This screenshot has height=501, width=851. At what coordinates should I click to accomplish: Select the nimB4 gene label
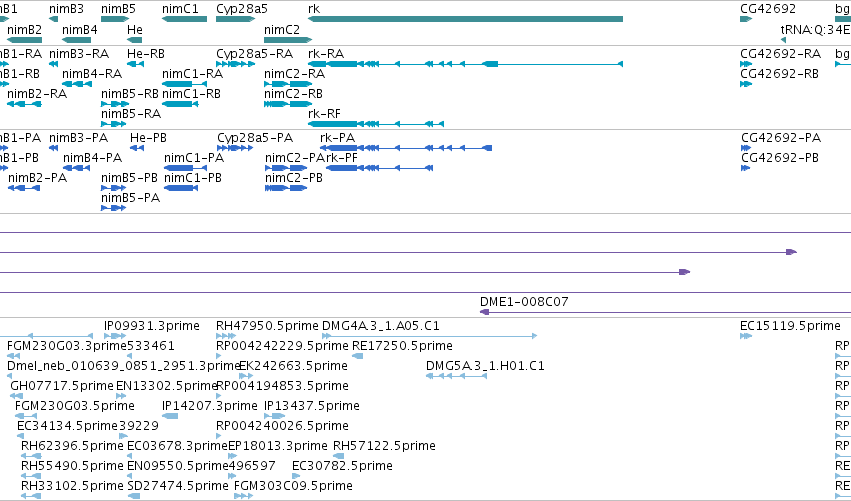coord(80,30)
